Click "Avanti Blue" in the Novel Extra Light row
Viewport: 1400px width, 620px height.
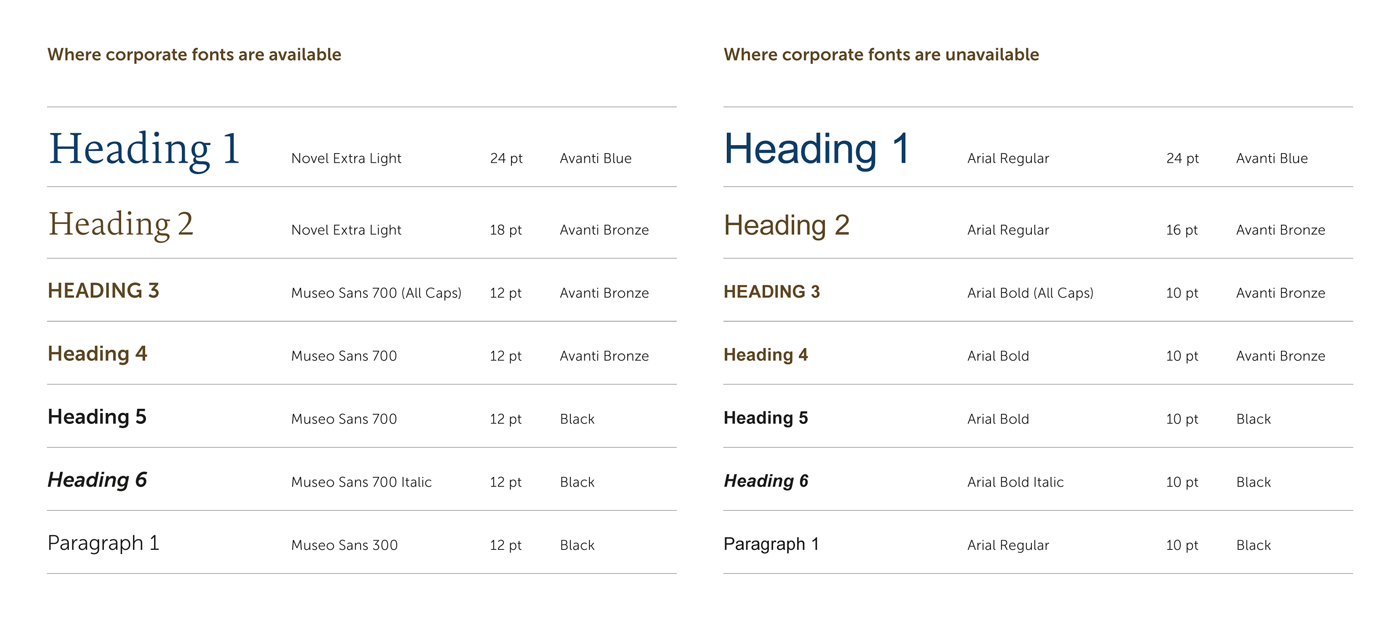(595, 158)
